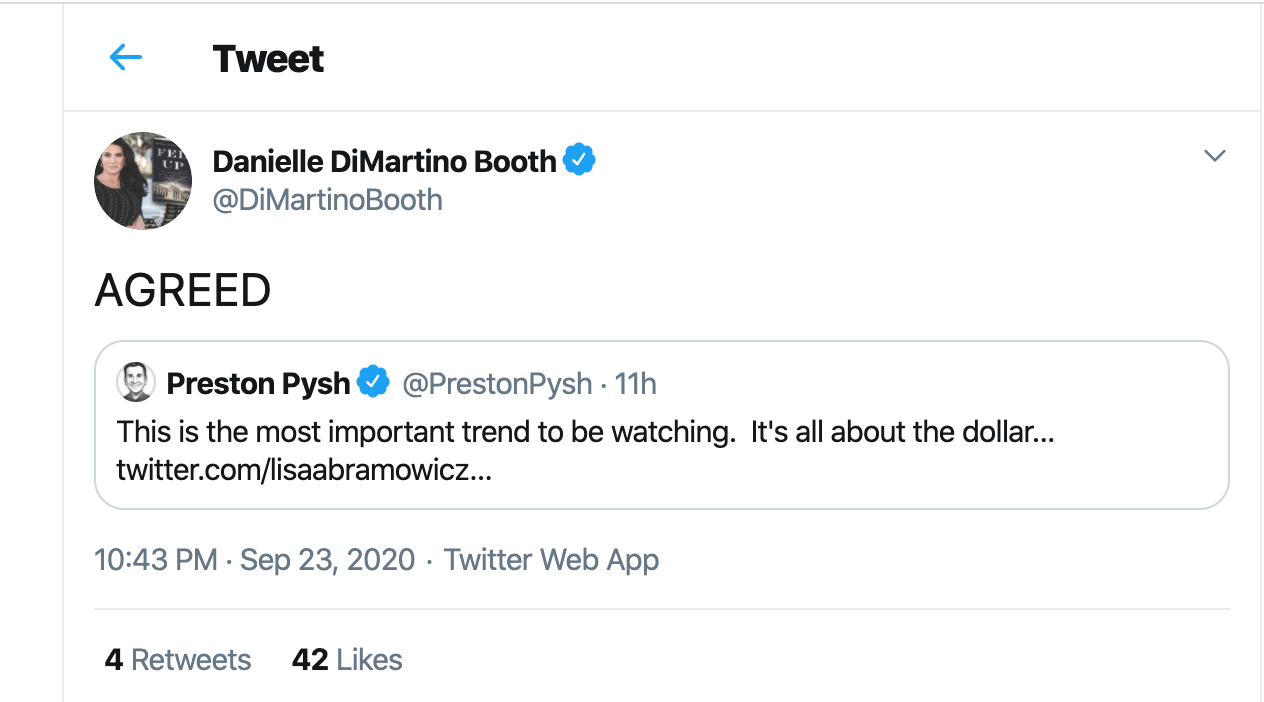
Task: Click the AGREED tweet text
Action: (183, 291)
